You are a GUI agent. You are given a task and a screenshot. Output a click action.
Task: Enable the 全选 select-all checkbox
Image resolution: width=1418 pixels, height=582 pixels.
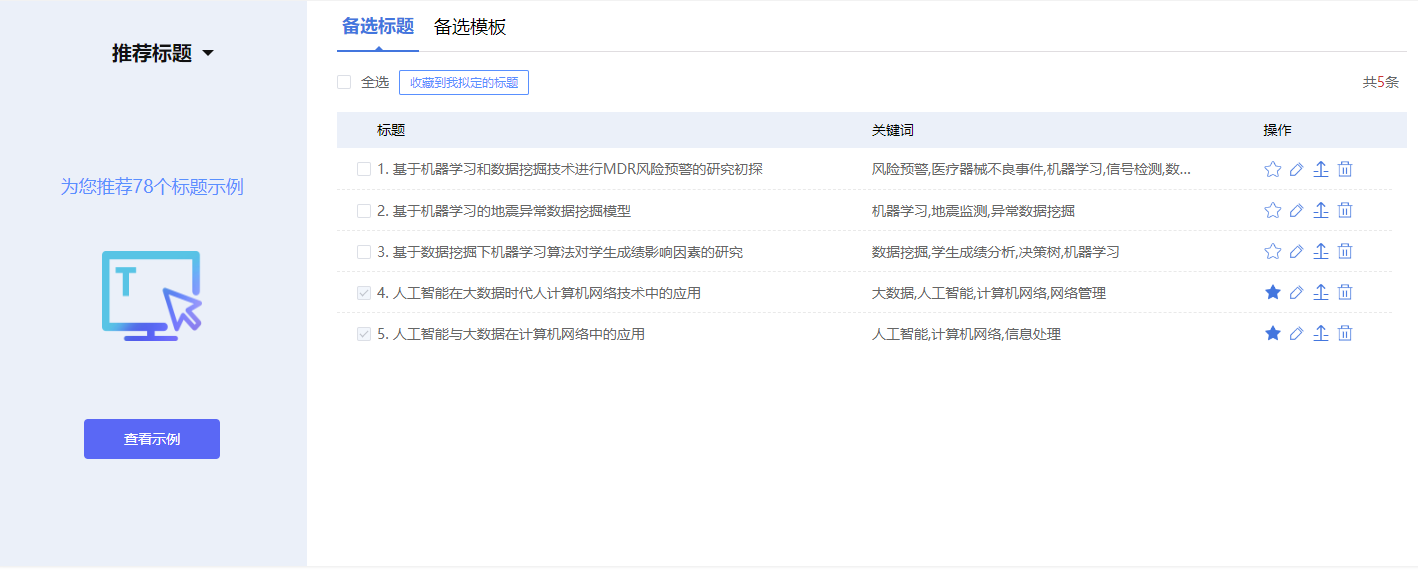(343, 81)
